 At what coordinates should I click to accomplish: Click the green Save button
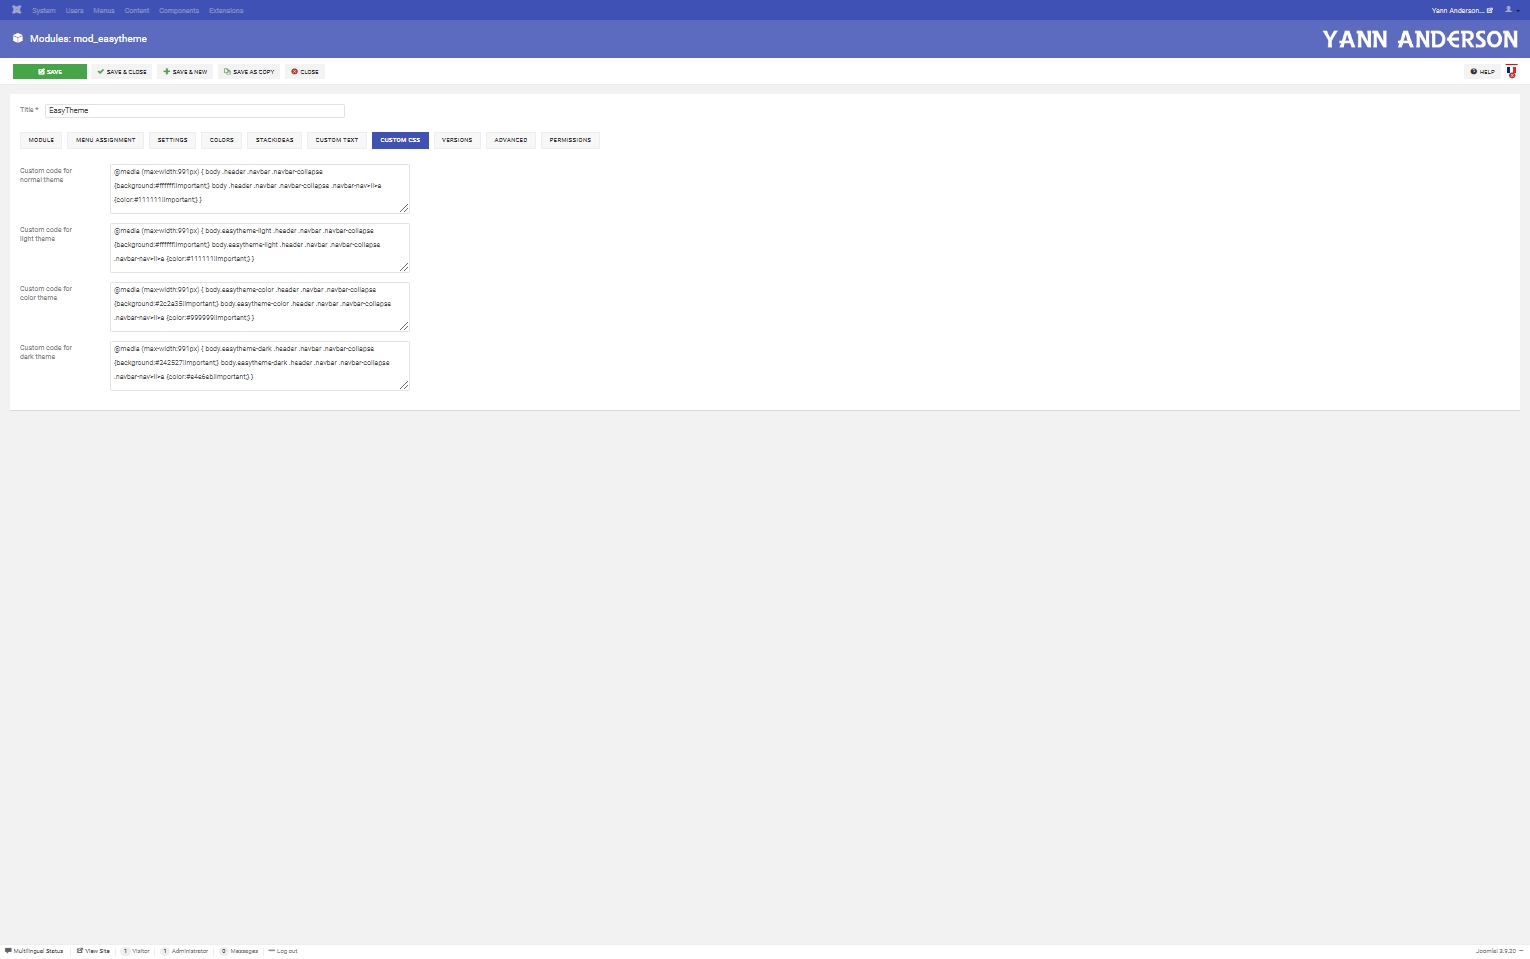click(x=49, y=72)
